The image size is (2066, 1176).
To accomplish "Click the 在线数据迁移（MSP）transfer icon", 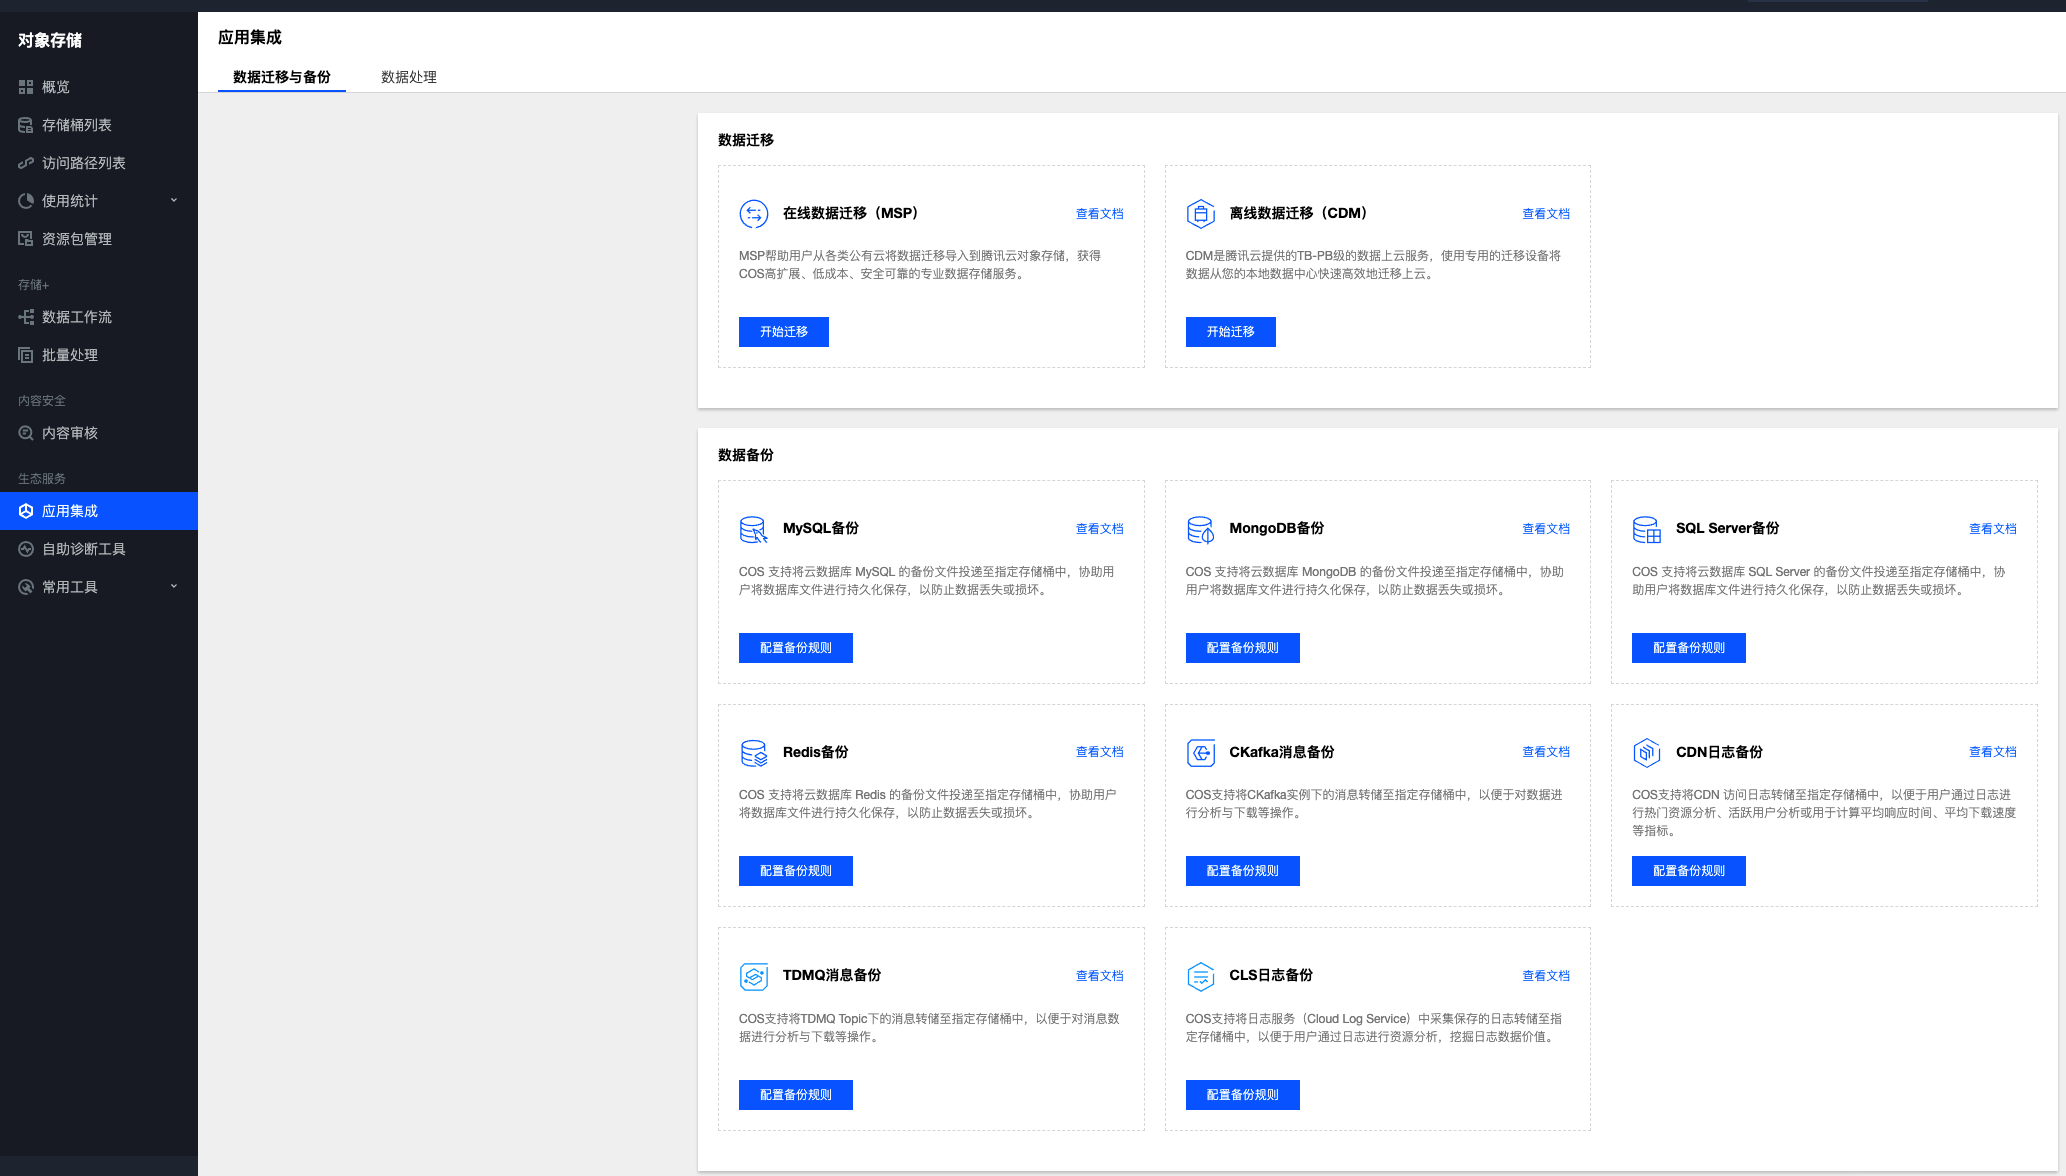I will pos(753,213).
